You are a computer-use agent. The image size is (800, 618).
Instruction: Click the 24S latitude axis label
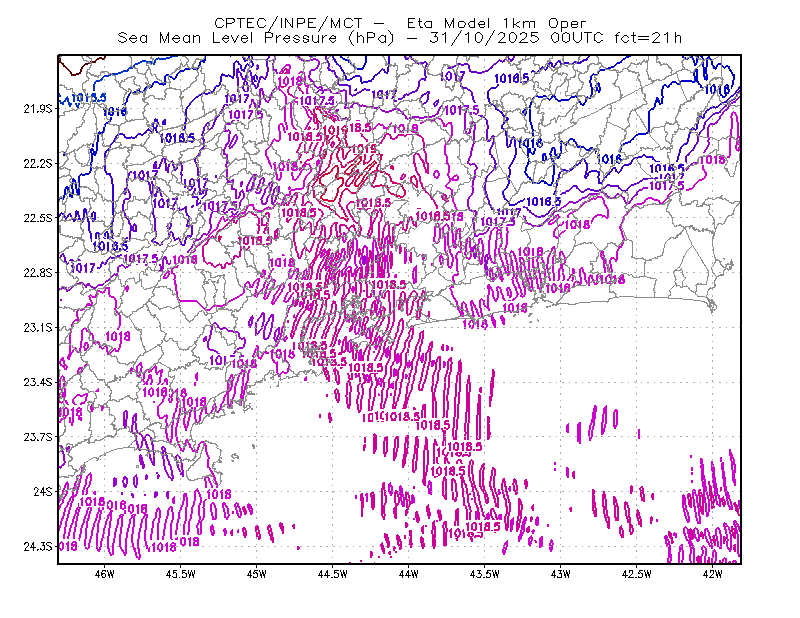click(43, 491)
